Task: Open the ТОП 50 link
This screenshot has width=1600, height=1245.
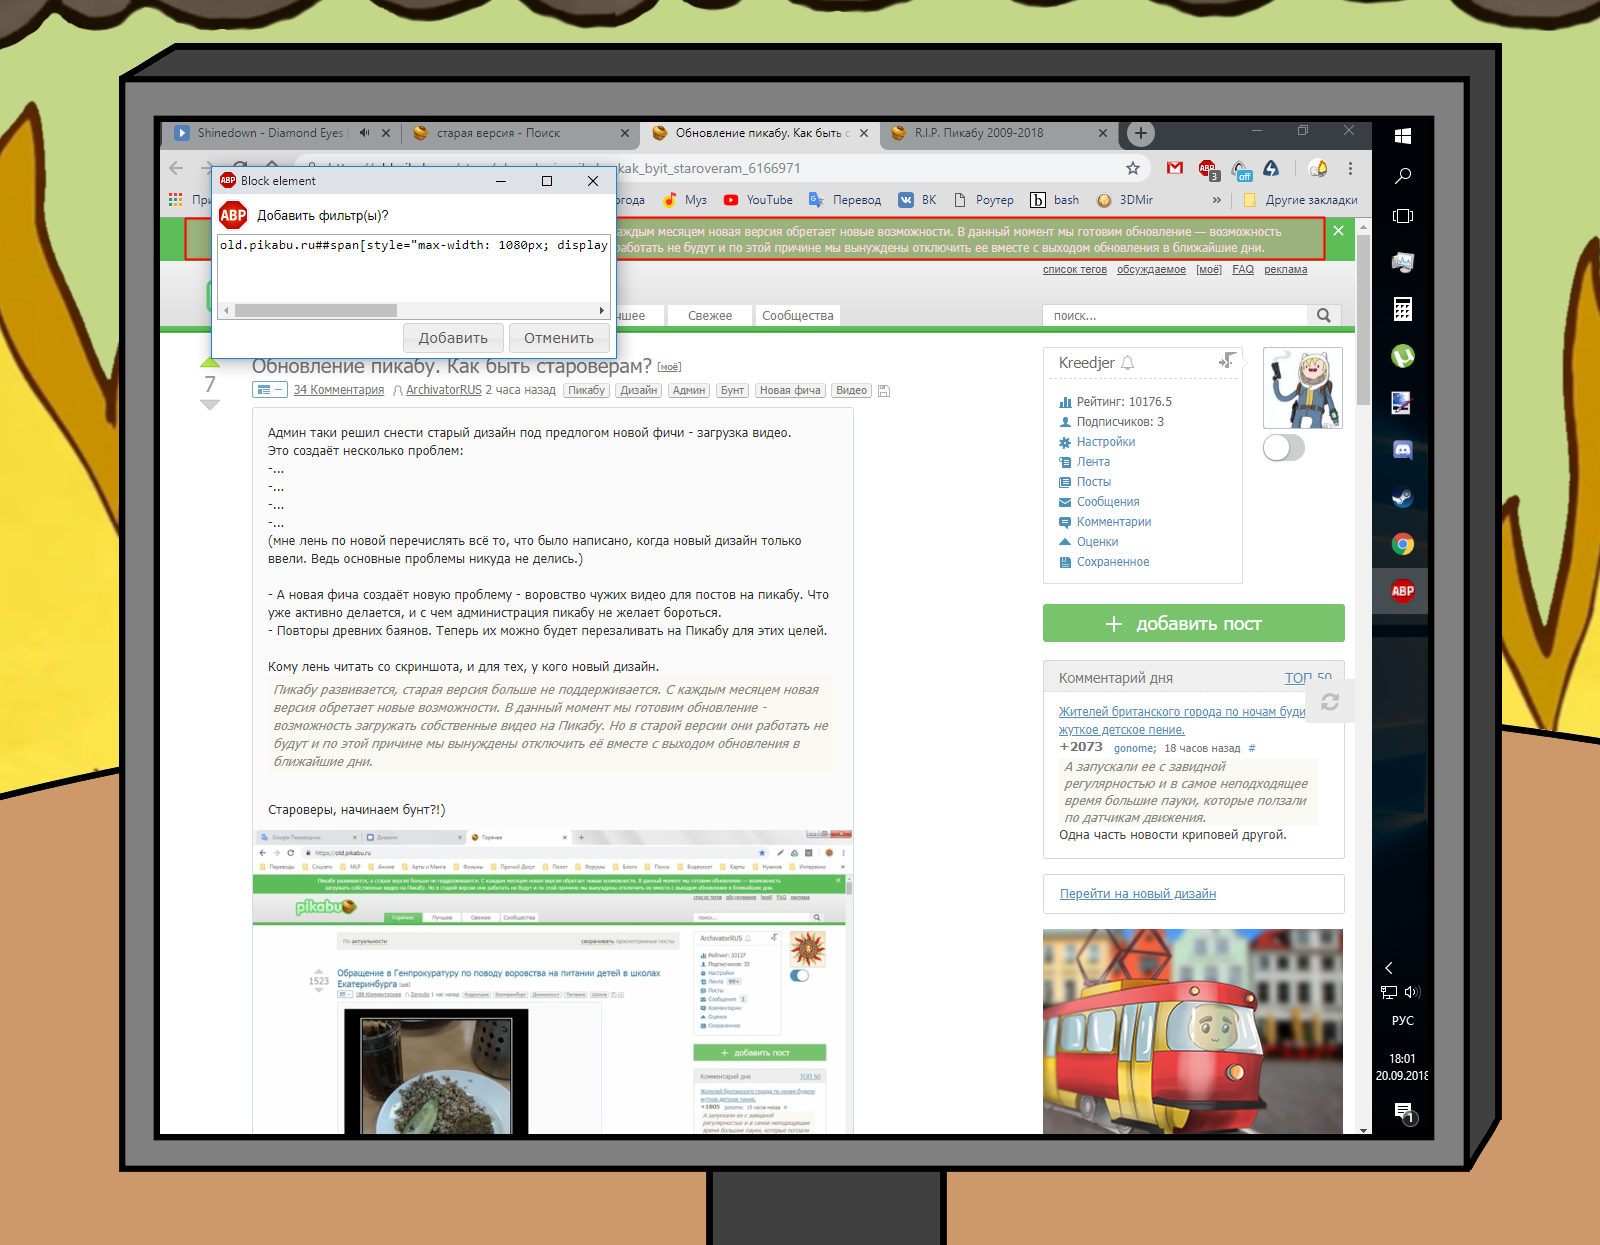Action: [x=1308, y=678]
